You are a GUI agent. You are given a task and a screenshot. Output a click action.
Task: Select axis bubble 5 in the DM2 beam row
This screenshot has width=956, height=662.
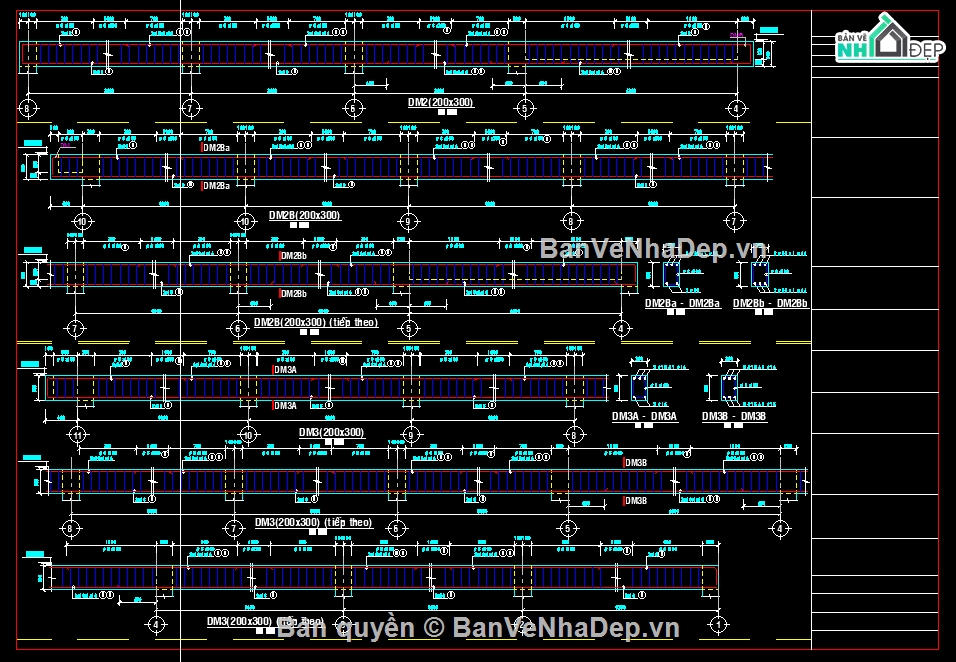pyautogui.click(x=524, y=109)
